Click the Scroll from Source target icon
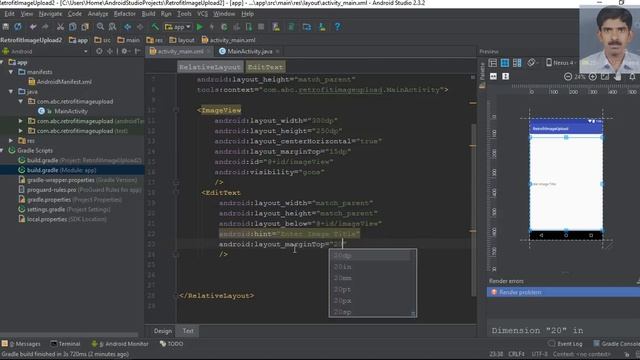The image size is (640, 360). click(99, 51)
